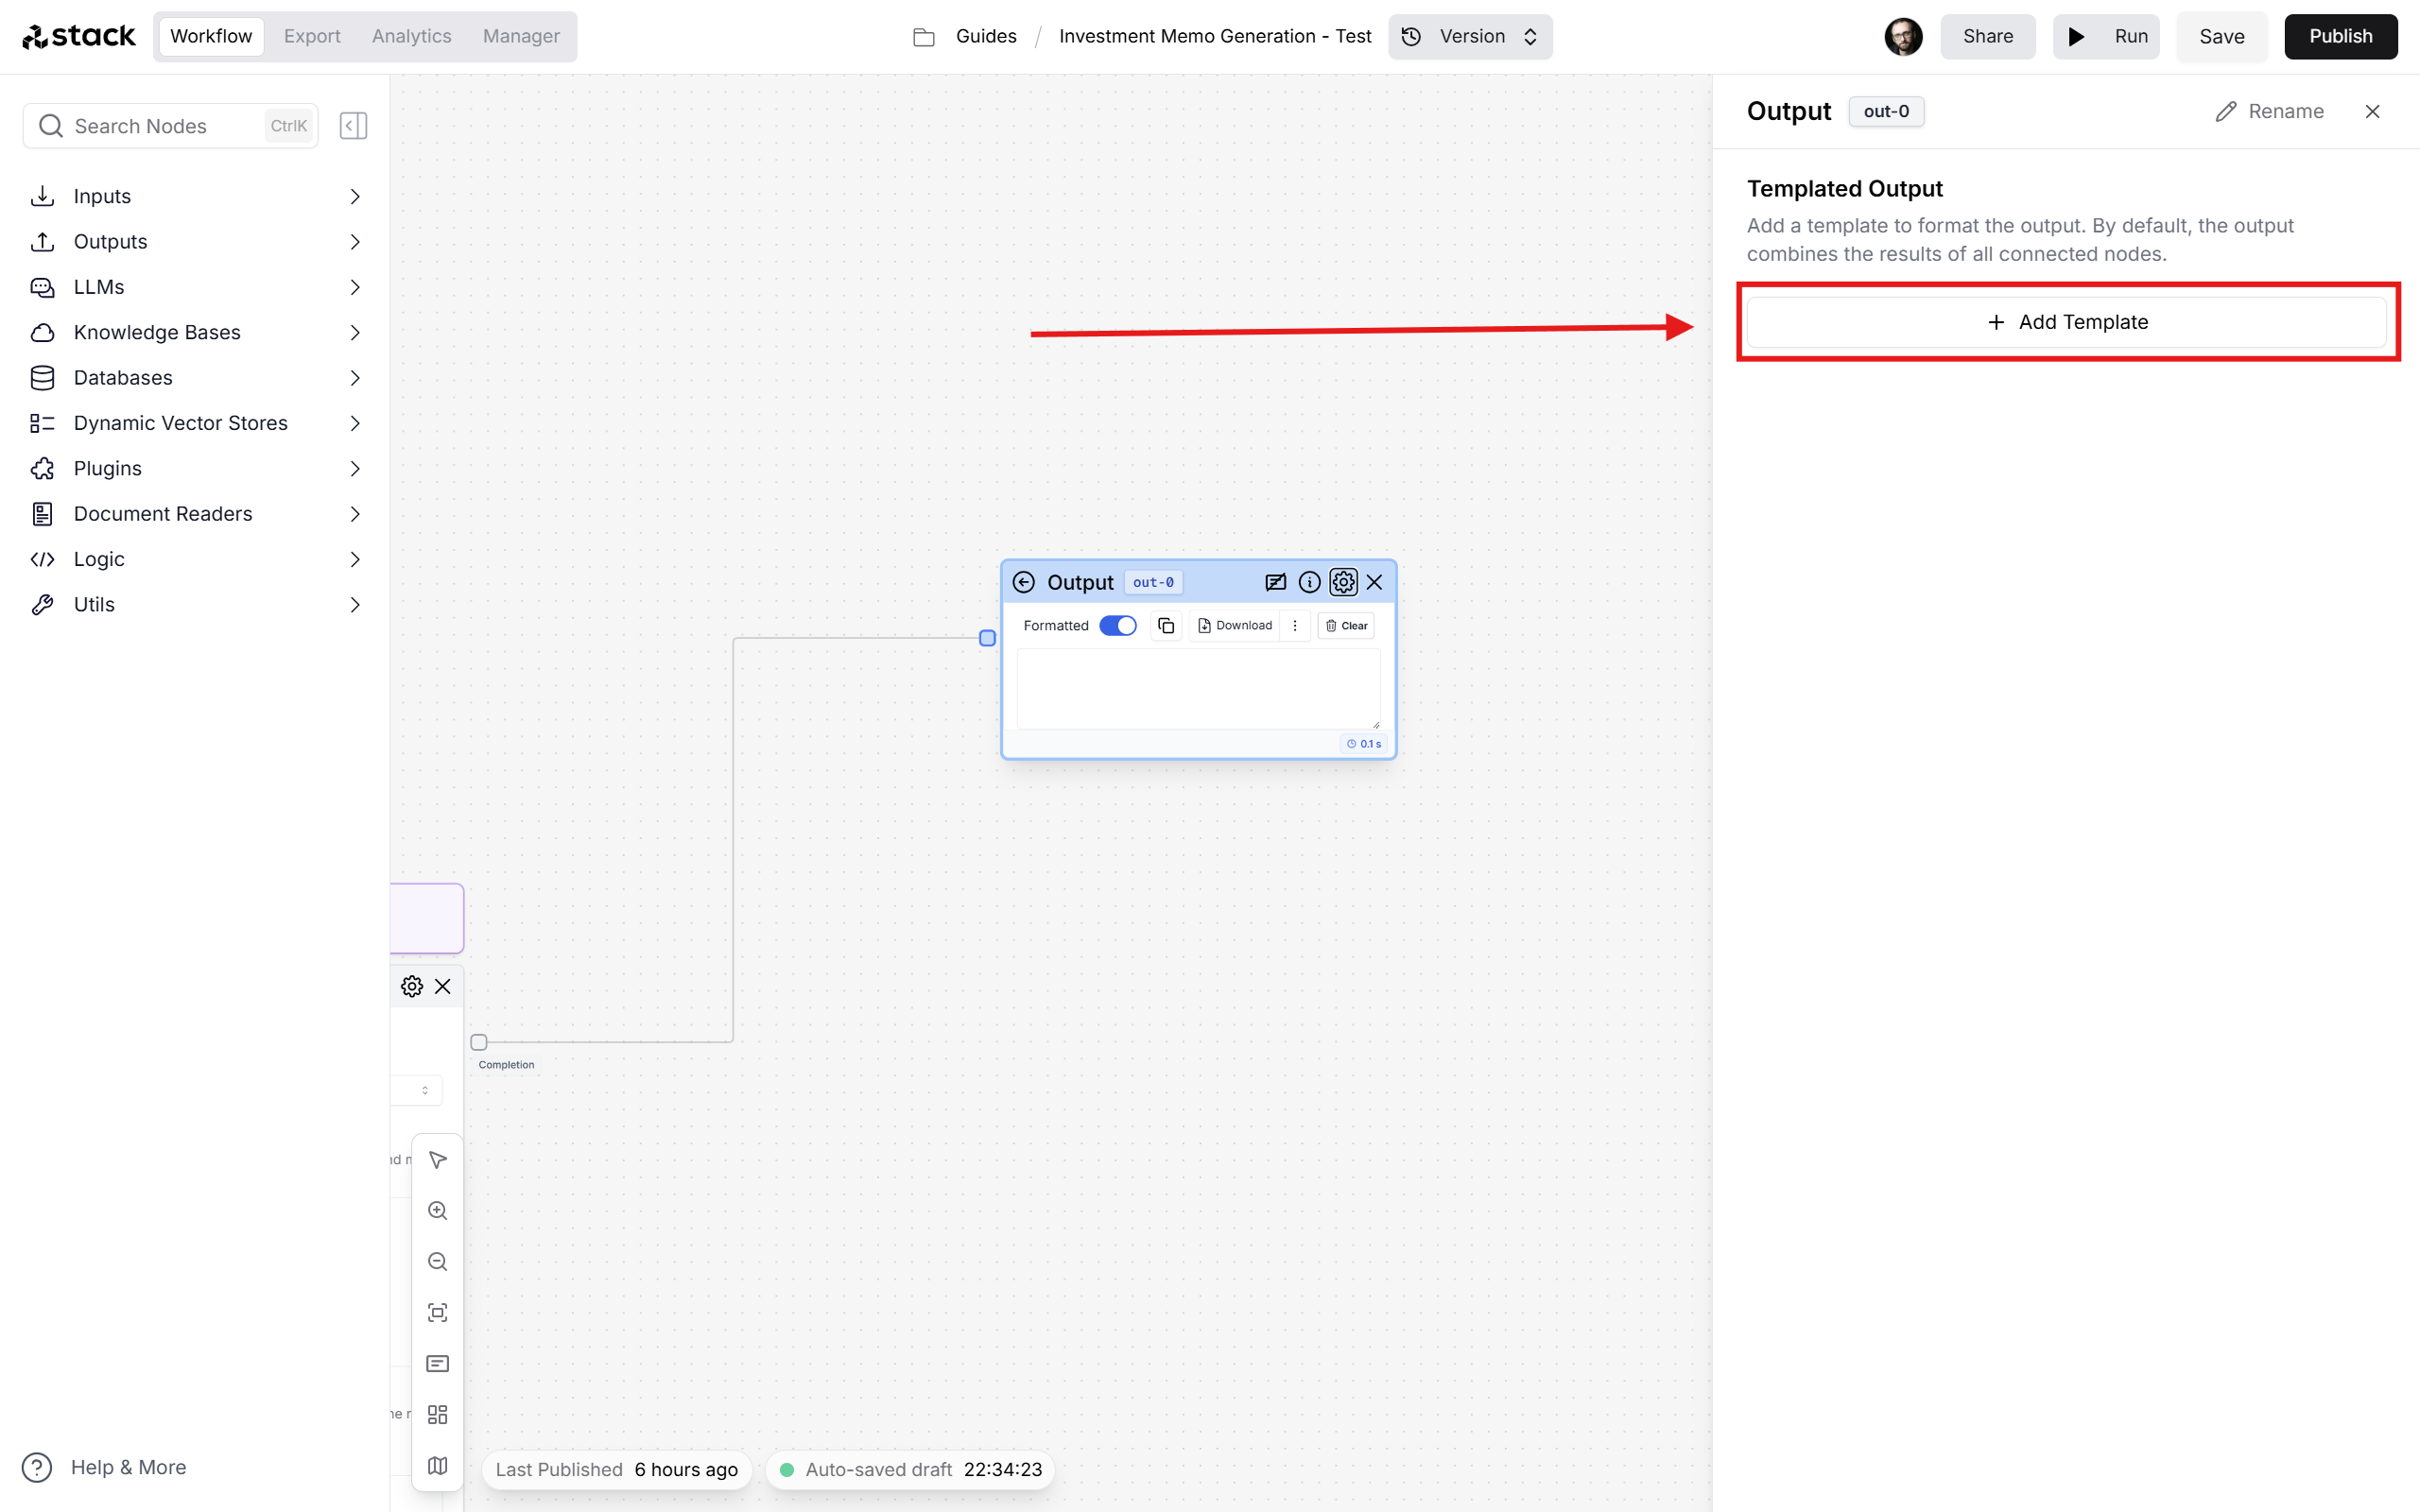Image resolution: width=2420 pixels, height=1512 pixels.
Task: Toggle the sidebar collapse panel
Action: tap(354, 126)
